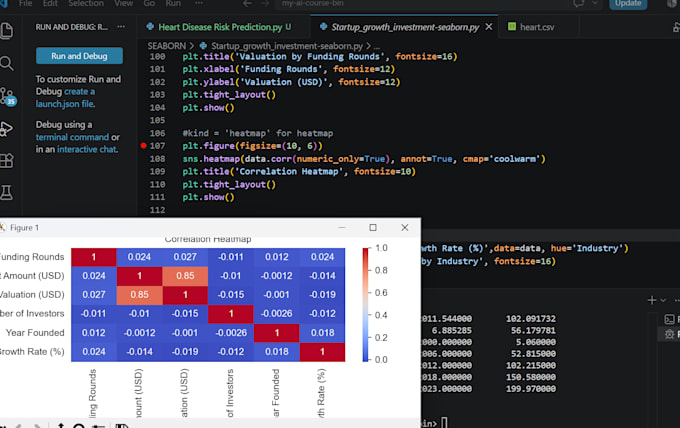Open the File menu
The width and height of the screenshot is (680, 428).
pos(26,3)
